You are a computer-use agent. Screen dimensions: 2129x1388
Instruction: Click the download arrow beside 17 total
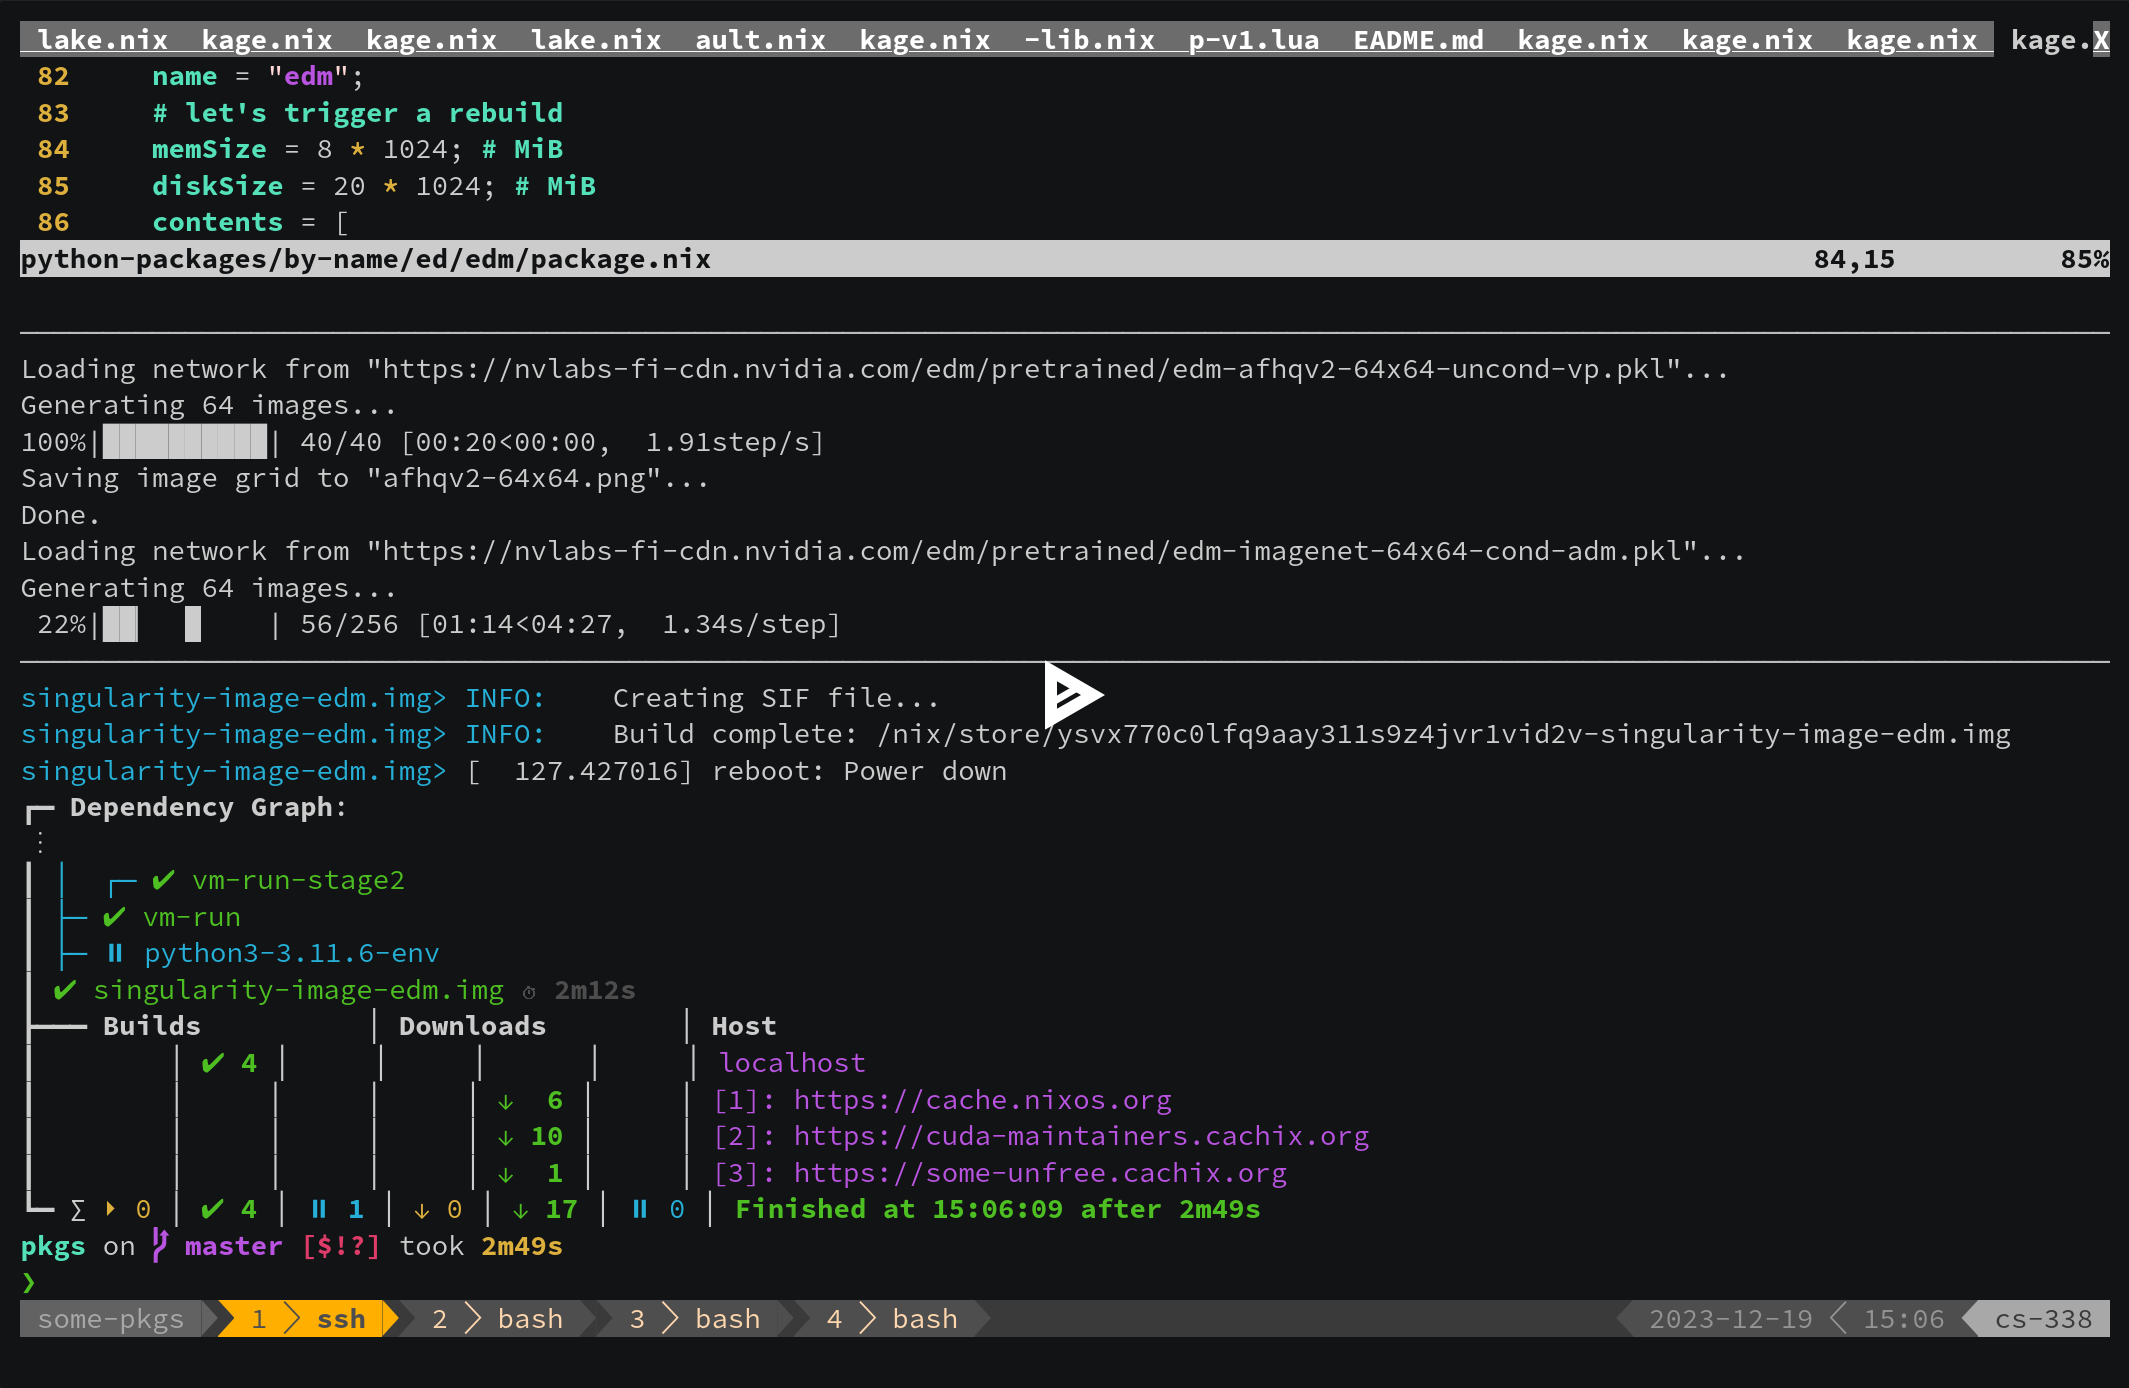(520, 1210)
